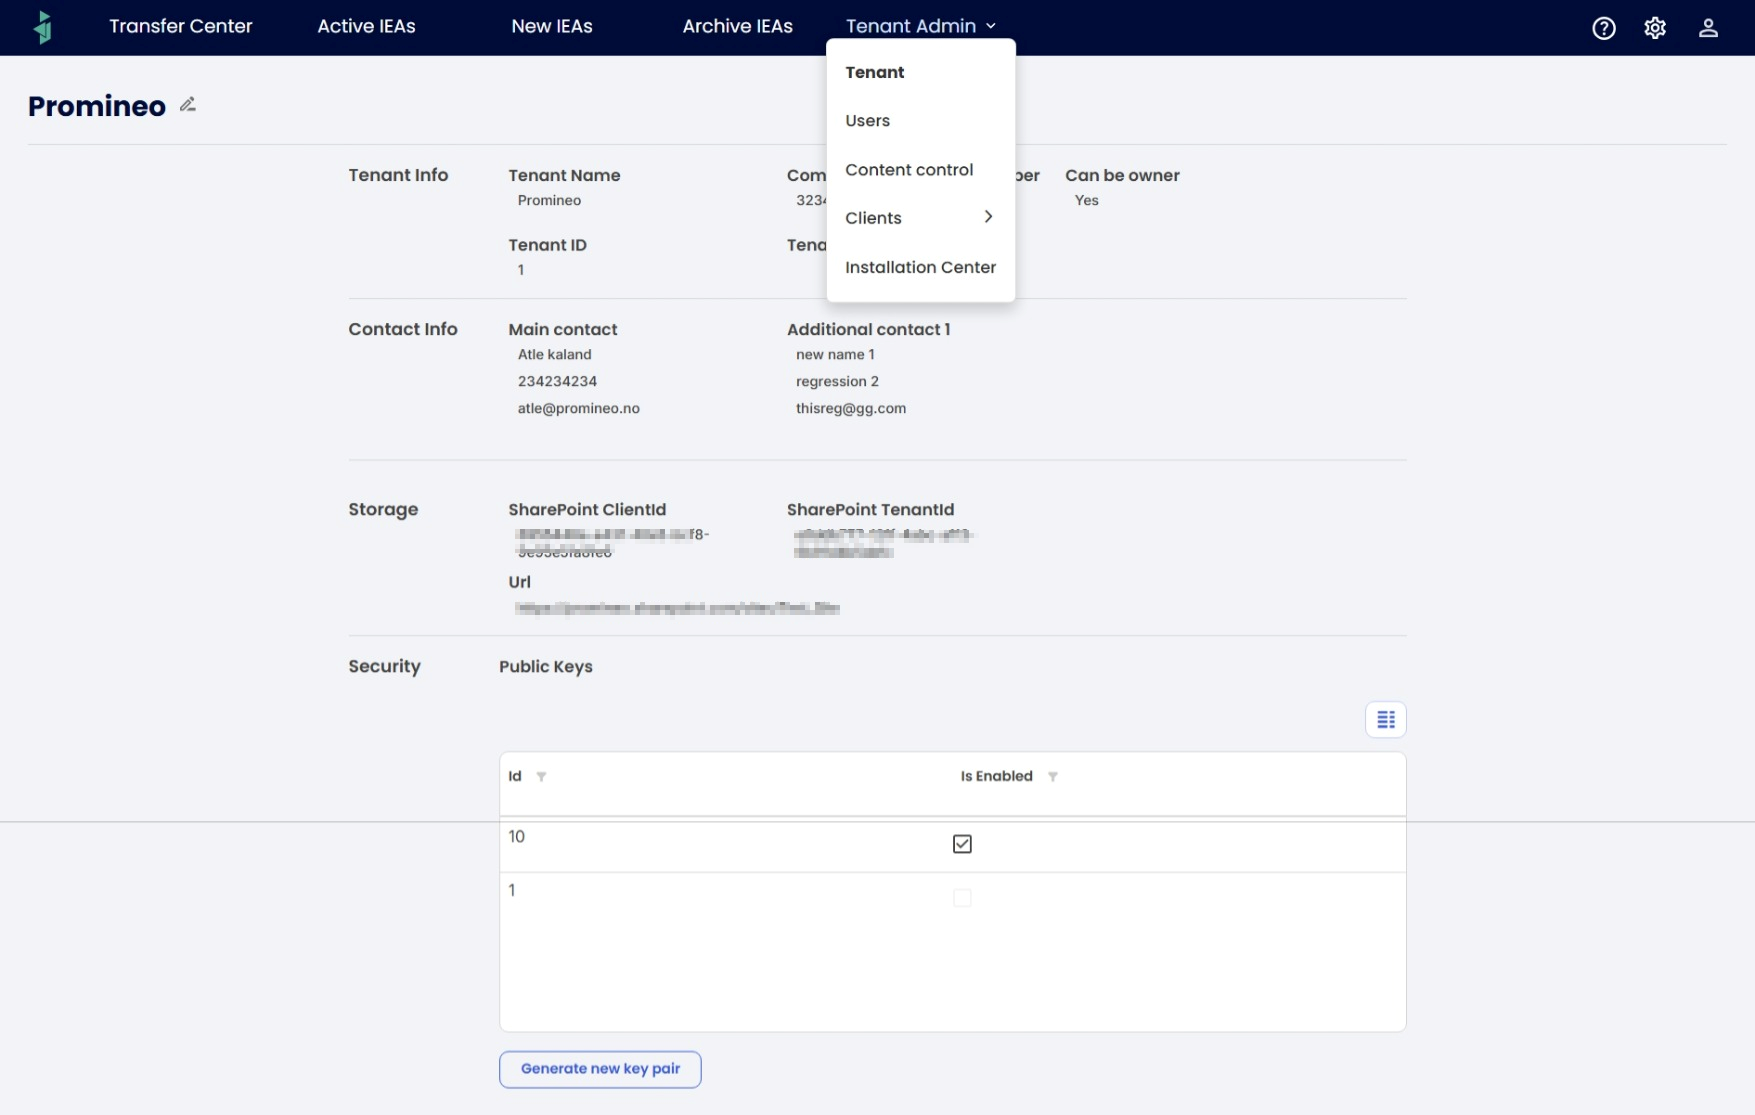
Task: Click the Promineo tenant name value
Action: pos(549,200)
